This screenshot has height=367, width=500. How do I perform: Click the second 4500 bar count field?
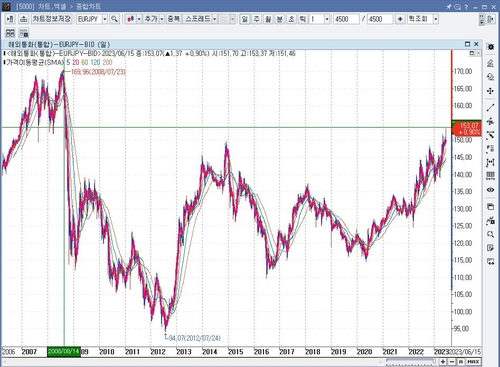[380, 19]
